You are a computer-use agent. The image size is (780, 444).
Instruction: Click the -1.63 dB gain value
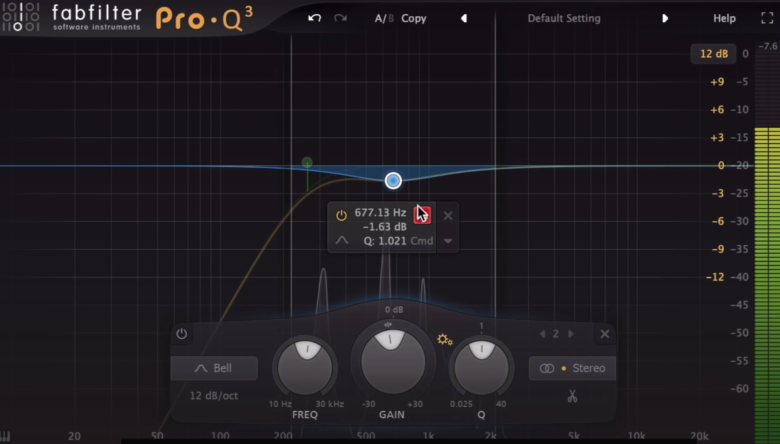[385, 227]
